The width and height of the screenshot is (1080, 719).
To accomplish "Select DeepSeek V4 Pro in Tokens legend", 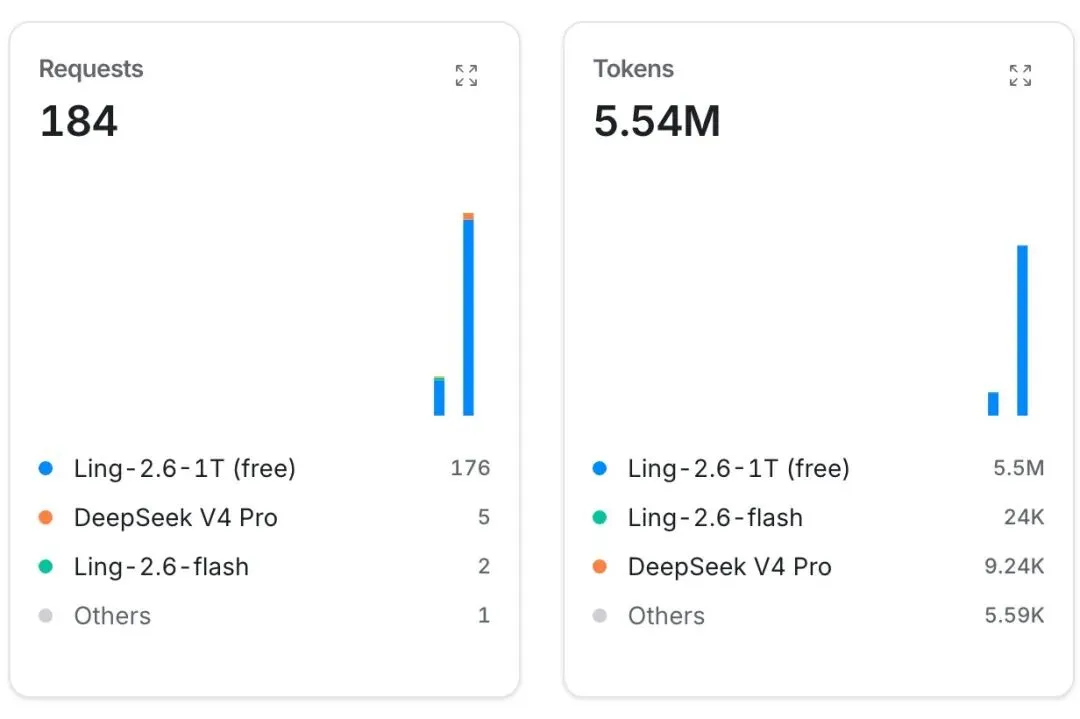I will (x=729, y=567).
